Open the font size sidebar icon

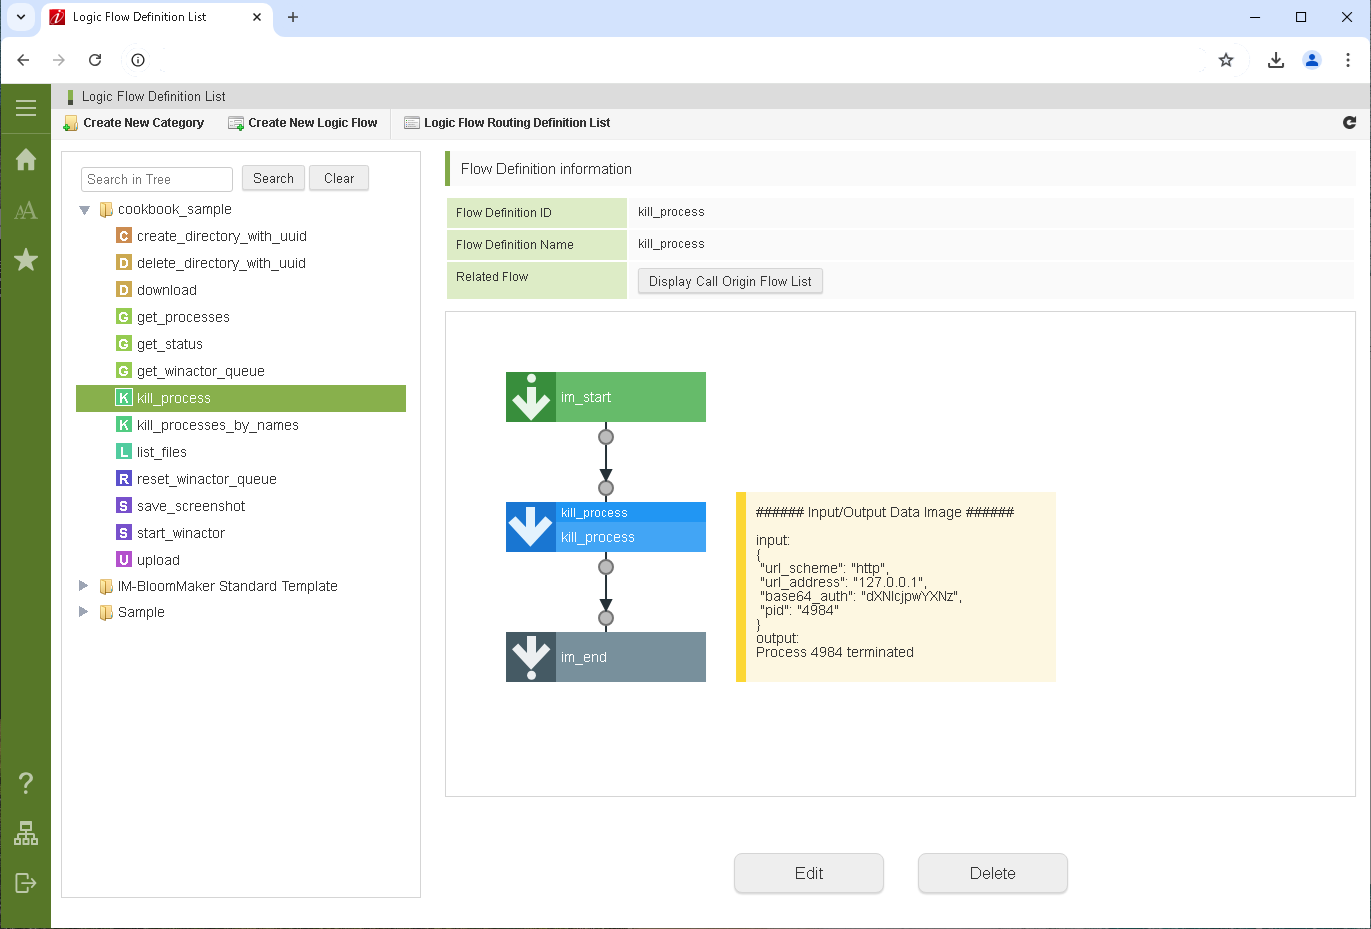(26, 210)
